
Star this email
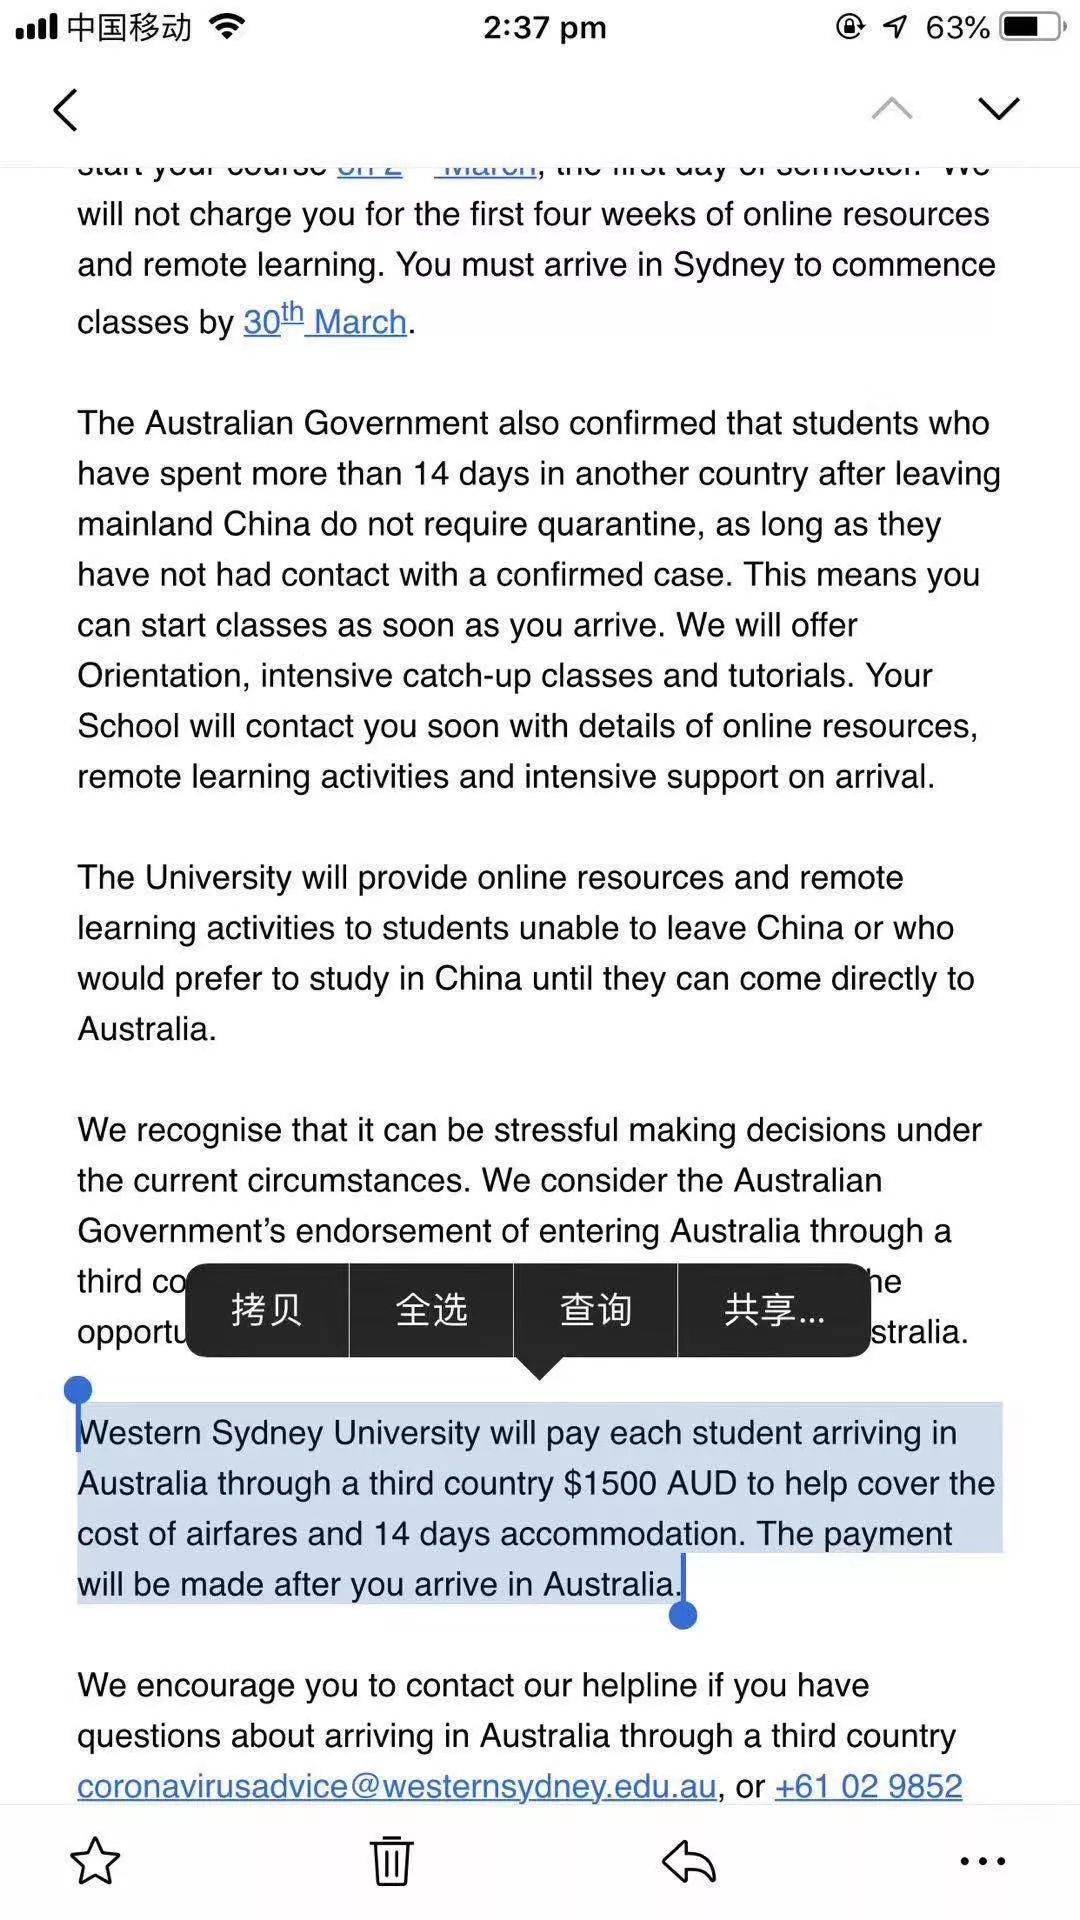pos(95,1861)
